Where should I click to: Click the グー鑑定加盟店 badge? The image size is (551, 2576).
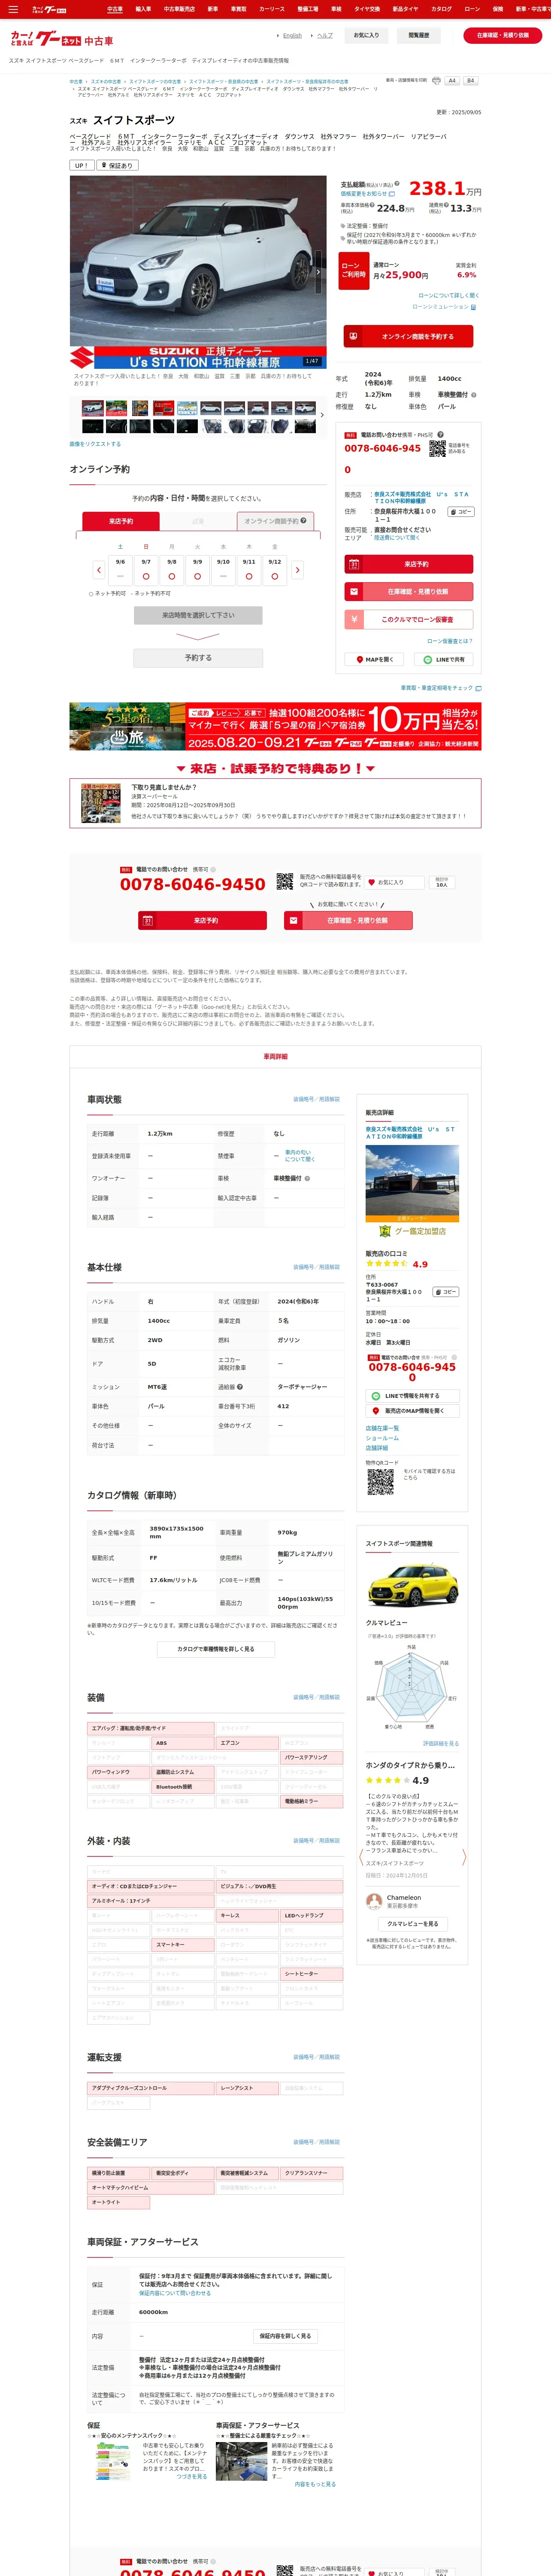[413, 1231]
